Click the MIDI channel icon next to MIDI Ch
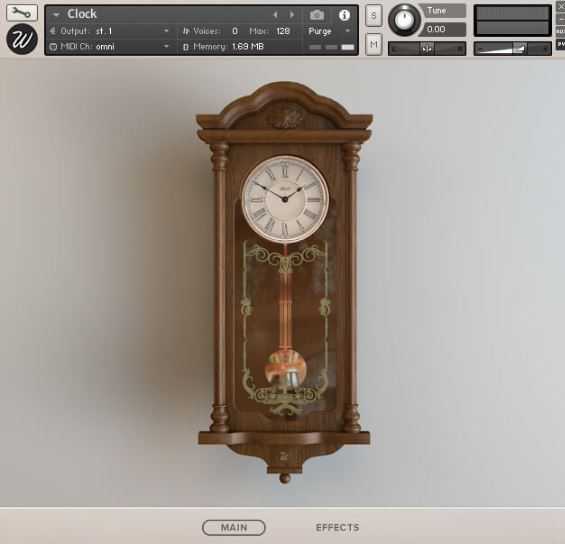 click(x=53, y=46)
